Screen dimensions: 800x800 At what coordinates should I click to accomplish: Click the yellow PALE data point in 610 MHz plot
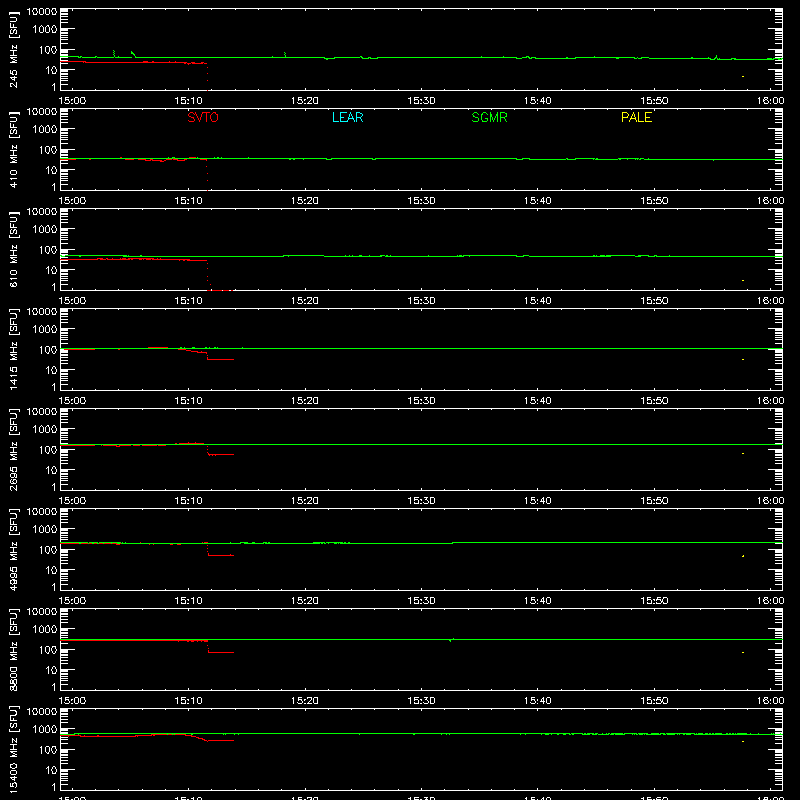point(743,281)
